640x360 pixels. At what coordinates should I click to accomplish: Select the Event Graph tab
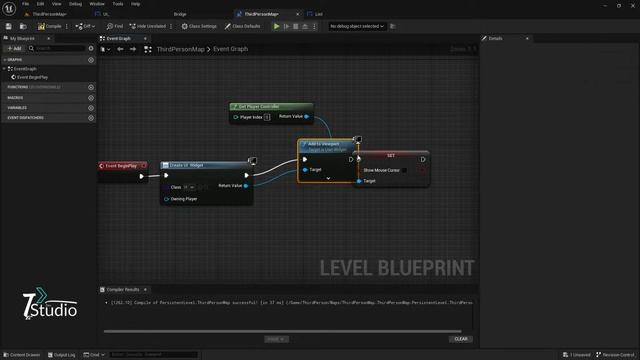(119, 38)
